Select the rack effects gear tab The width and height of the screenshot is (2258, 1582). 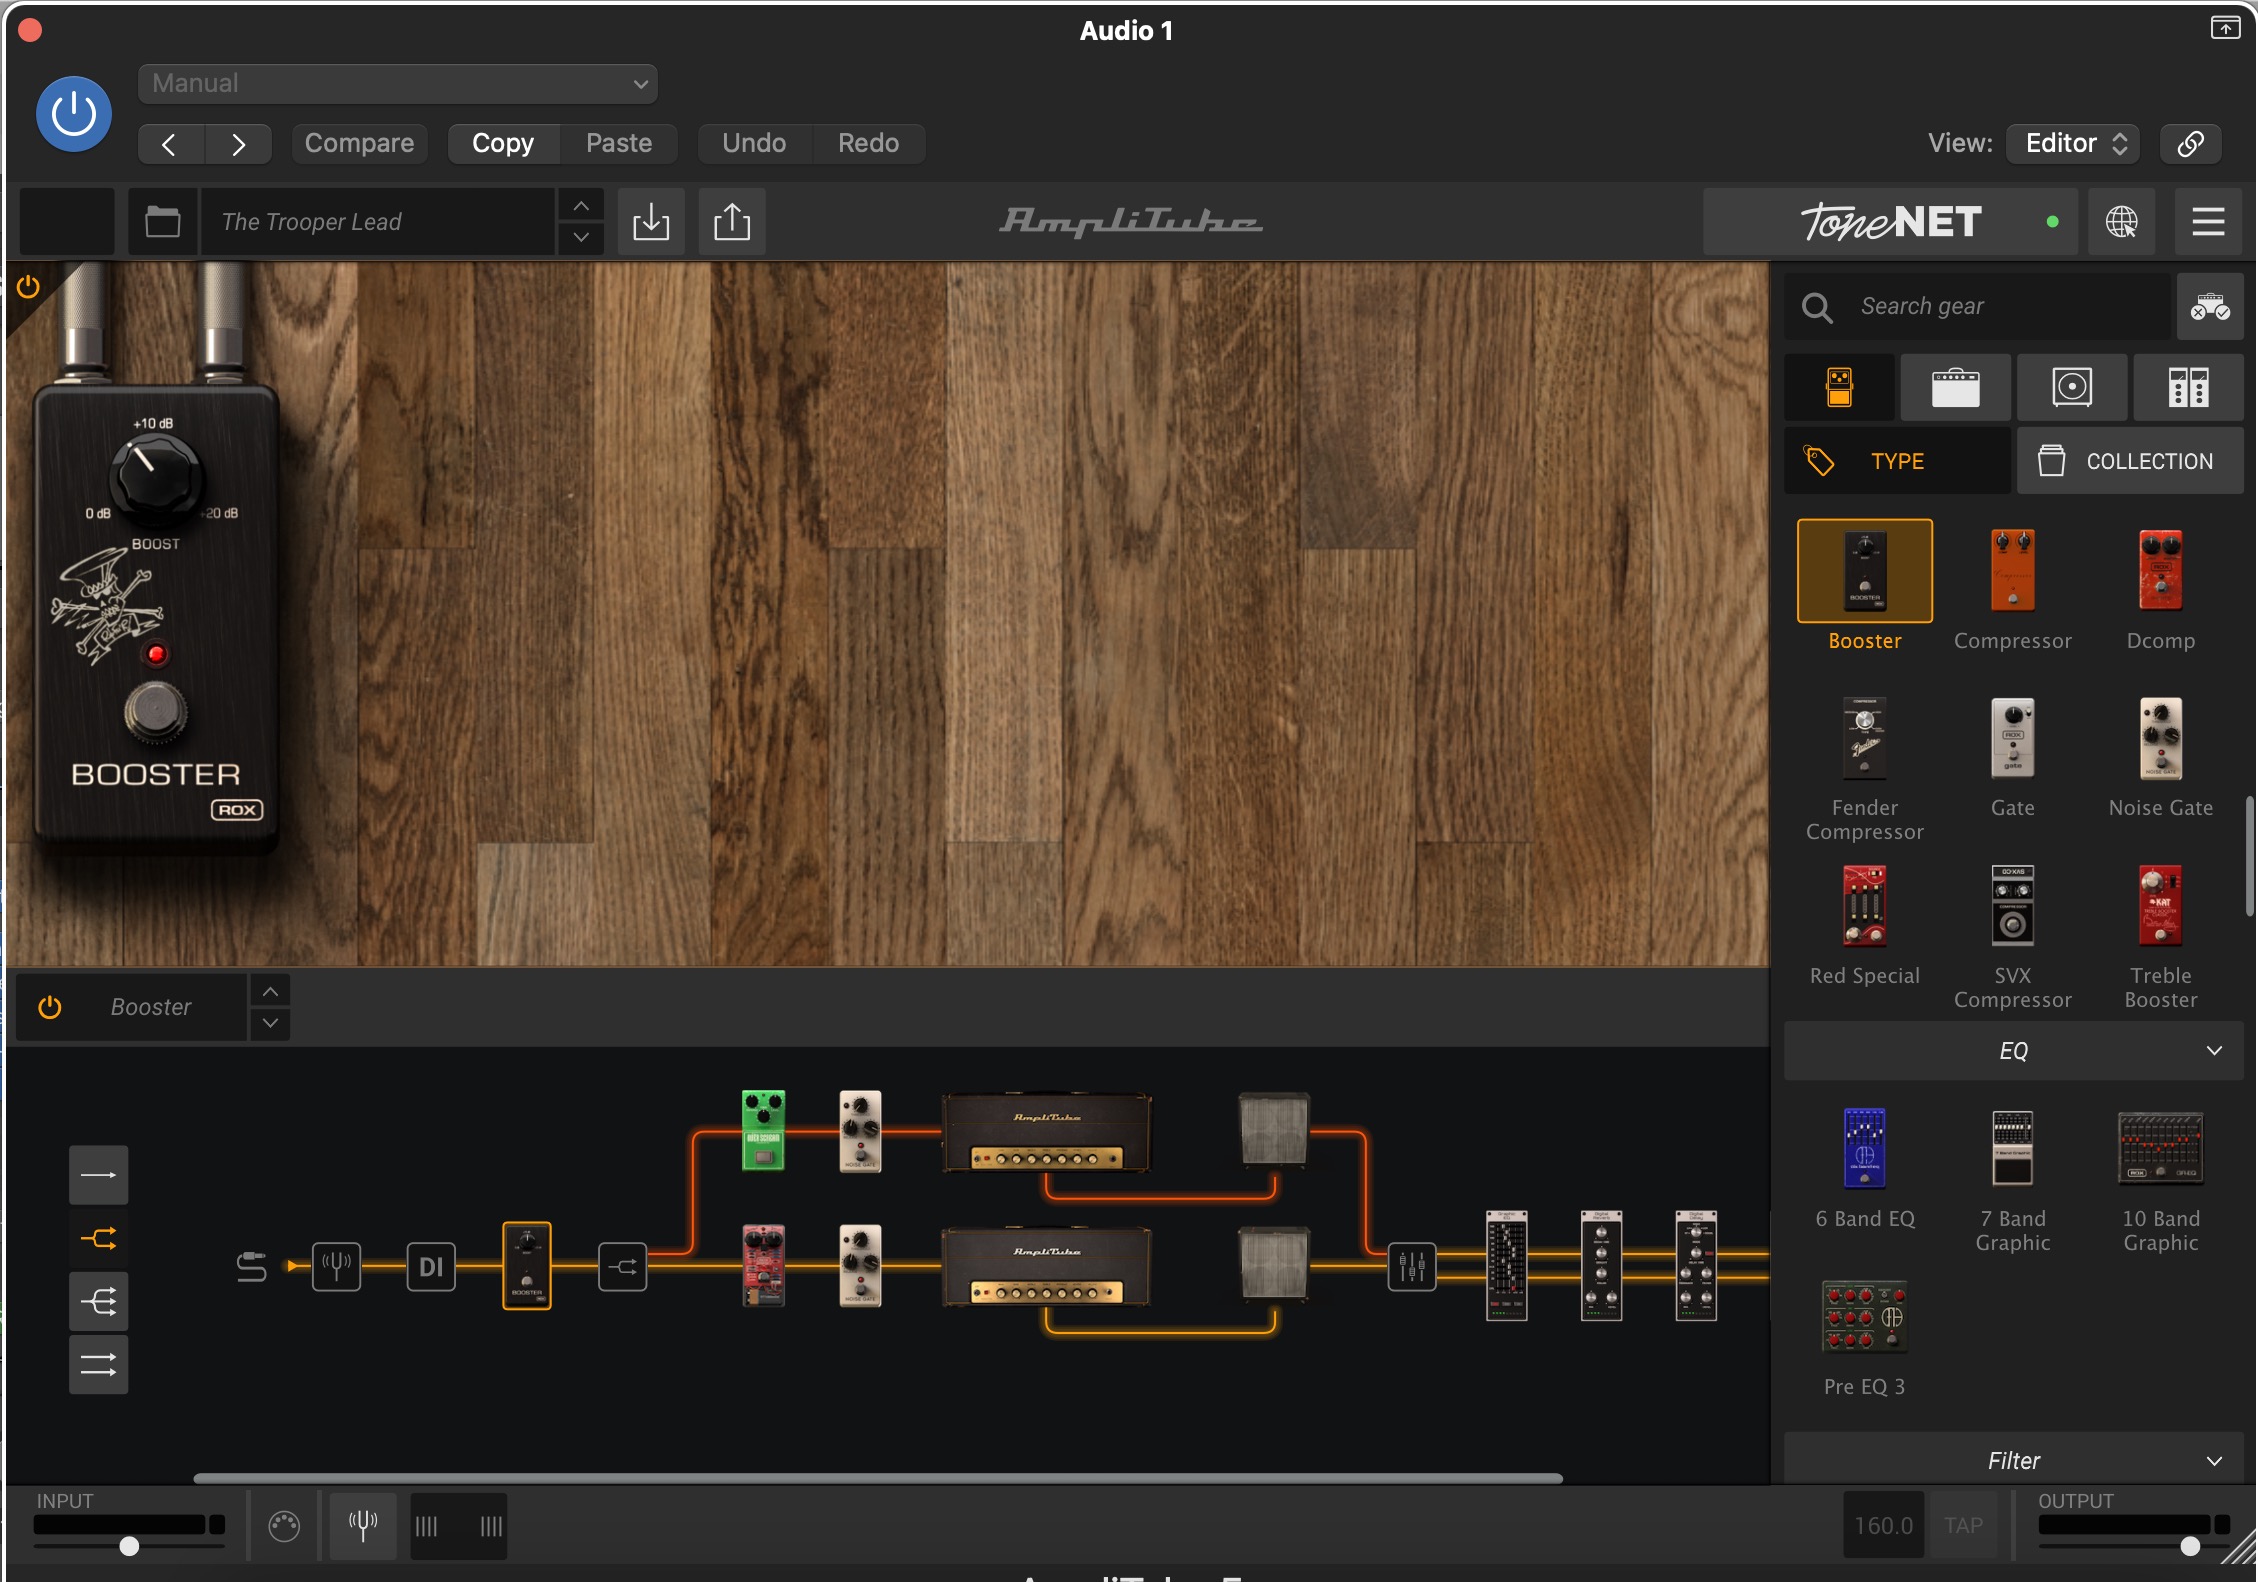coord(2188,387)
